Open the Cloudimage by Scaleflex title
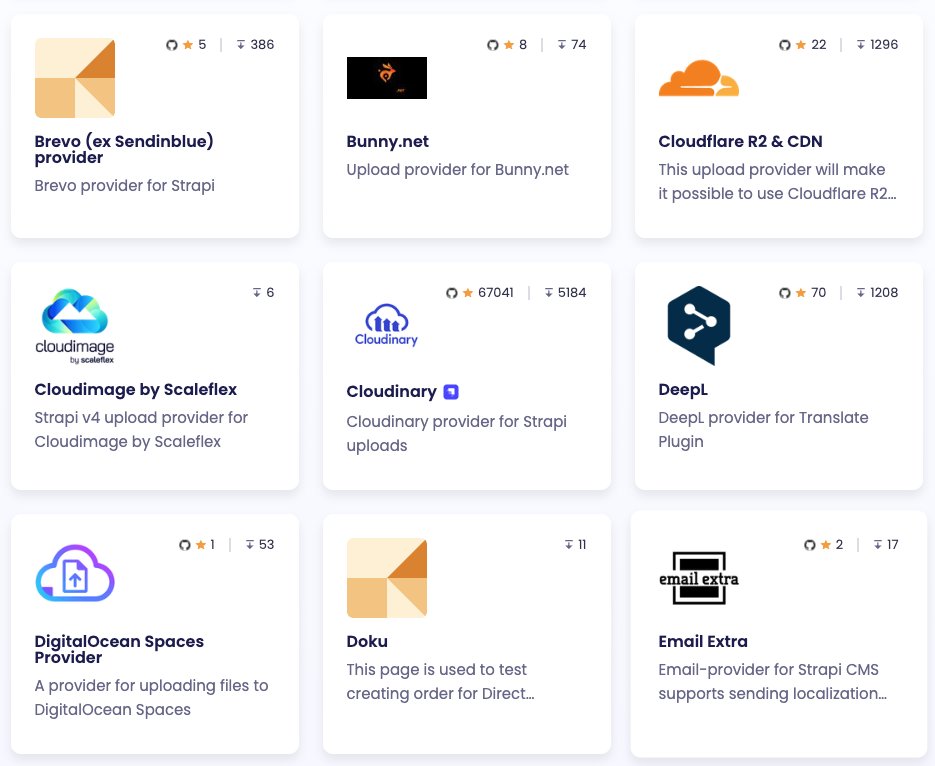Image resolution: width=935 pixels, height=766 pixels. (136, 389)
